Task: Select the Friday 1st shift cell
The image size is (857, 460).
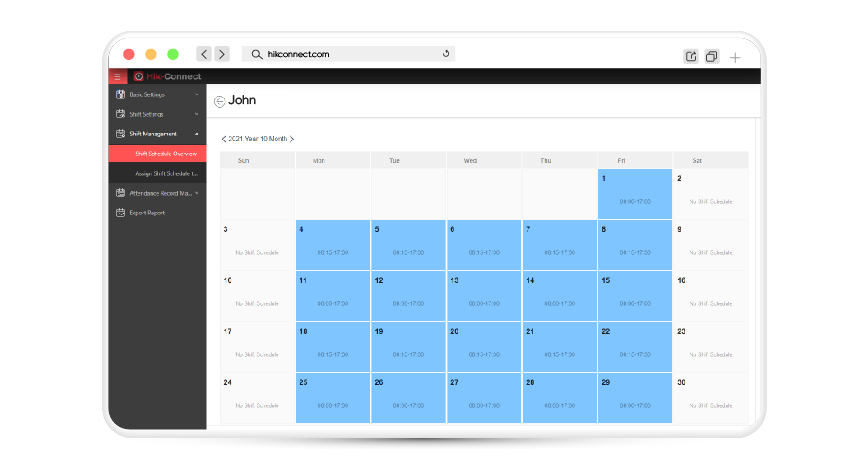Action: [x=635, y=194]
